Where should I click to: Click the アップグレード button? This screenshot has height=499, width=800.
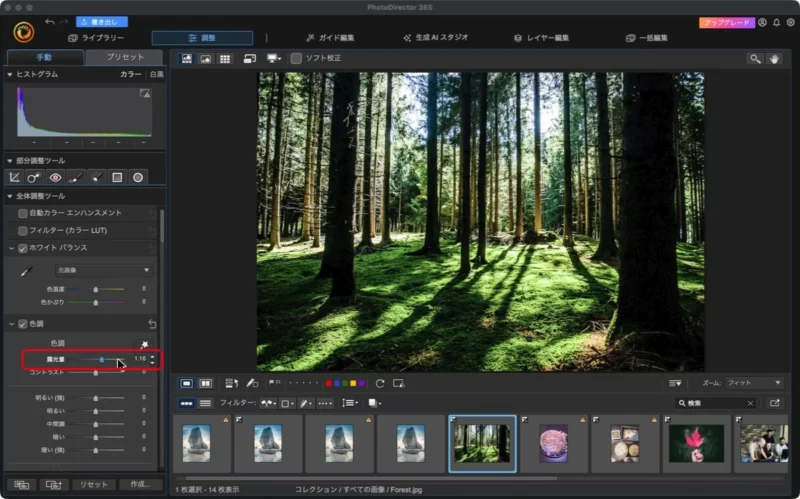(727, 22)
